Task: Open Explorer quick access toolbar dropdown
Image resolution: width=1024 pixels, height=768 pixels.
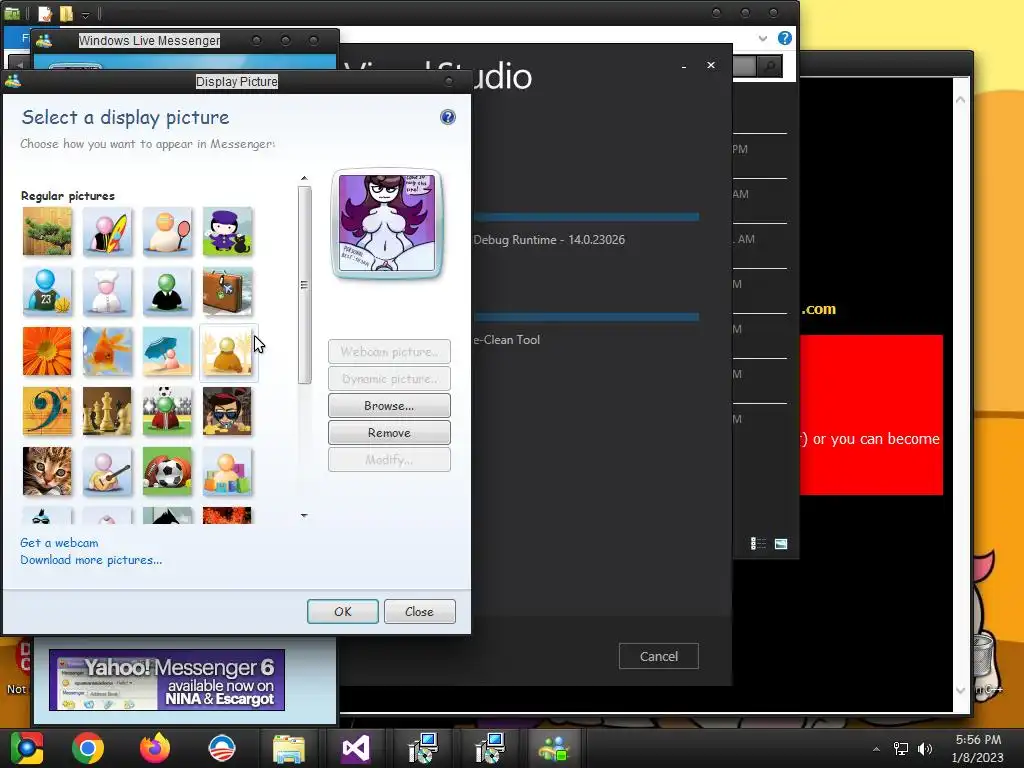Action: coord(86,14)
